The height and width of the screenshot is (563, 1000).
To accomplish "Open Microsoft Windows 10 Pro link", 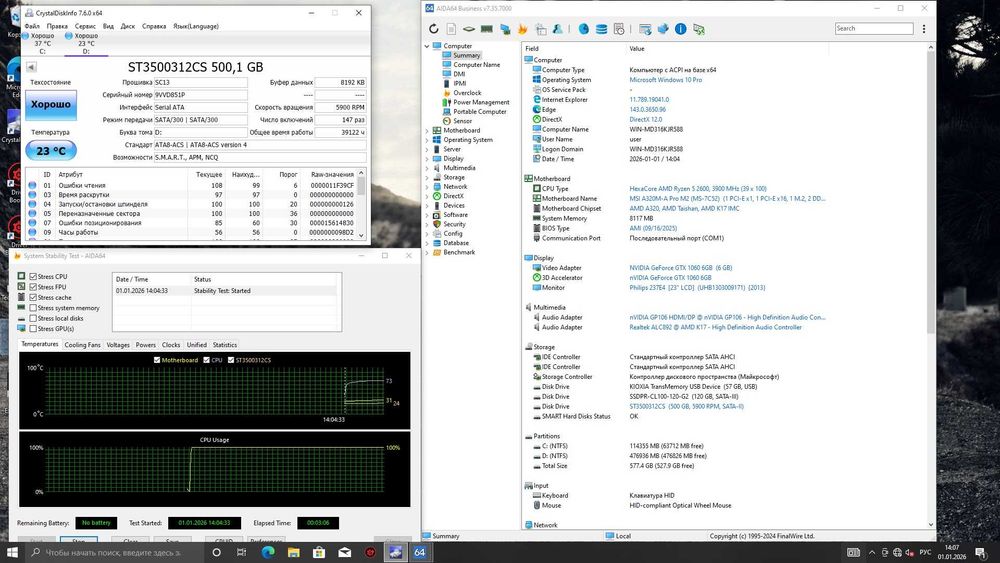I will coord(665,80).
